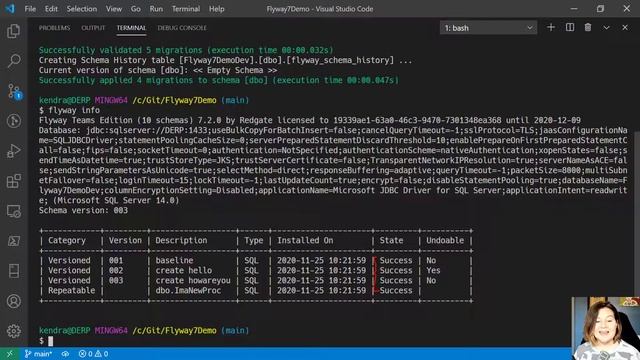640x360 pixels.
Task: Click 'Schema version: 003' text
Action: point(83,211)
